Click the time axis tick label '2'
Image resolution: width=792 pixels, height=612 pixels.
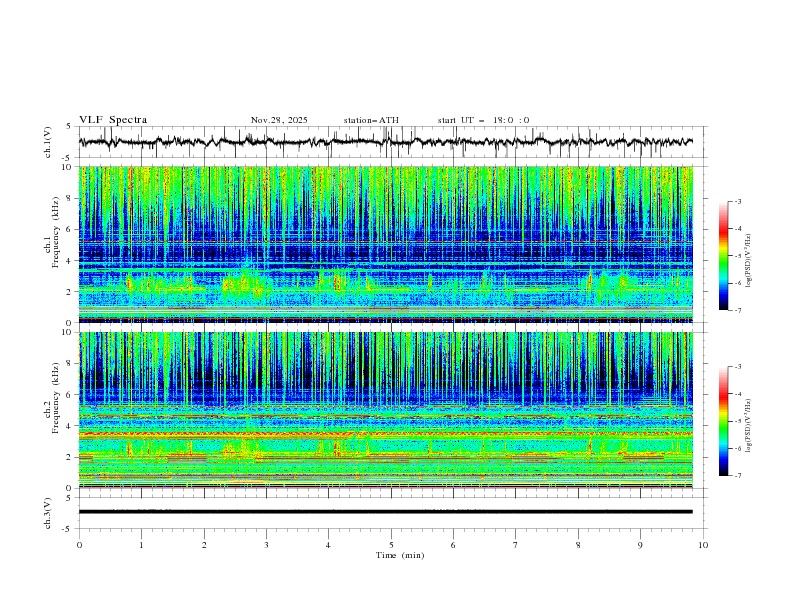coord(204,545)
